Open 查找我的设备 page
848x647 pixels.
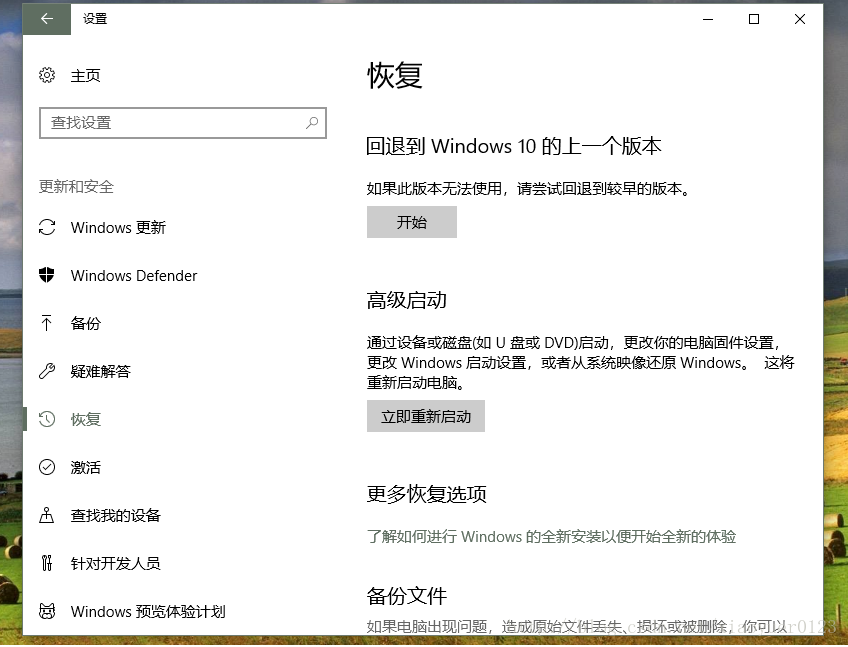pyautogui.click(x=116, y=515)
